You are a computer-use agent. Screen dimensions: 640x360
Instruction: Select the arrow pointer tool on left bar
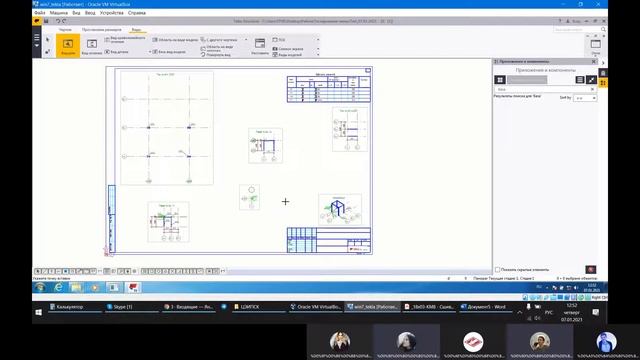48,40
